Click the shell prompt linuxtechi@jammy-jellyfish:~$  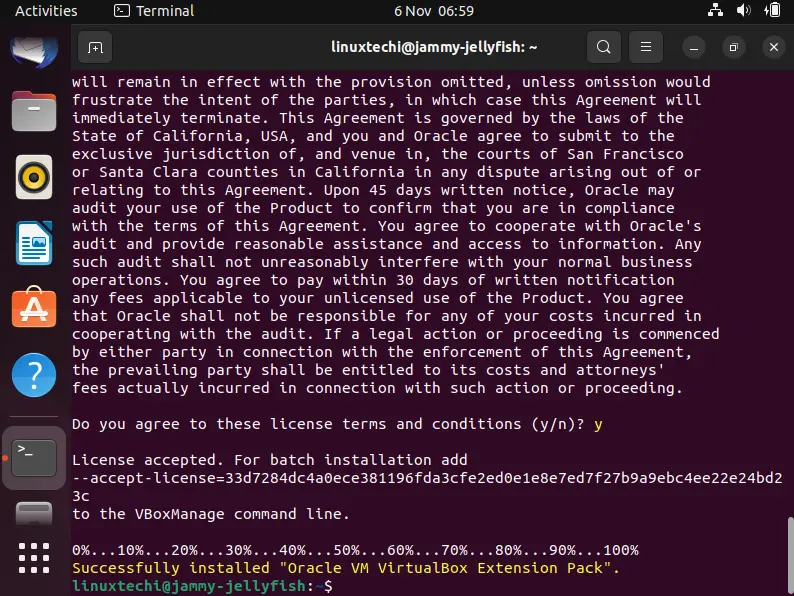point(202,586)
